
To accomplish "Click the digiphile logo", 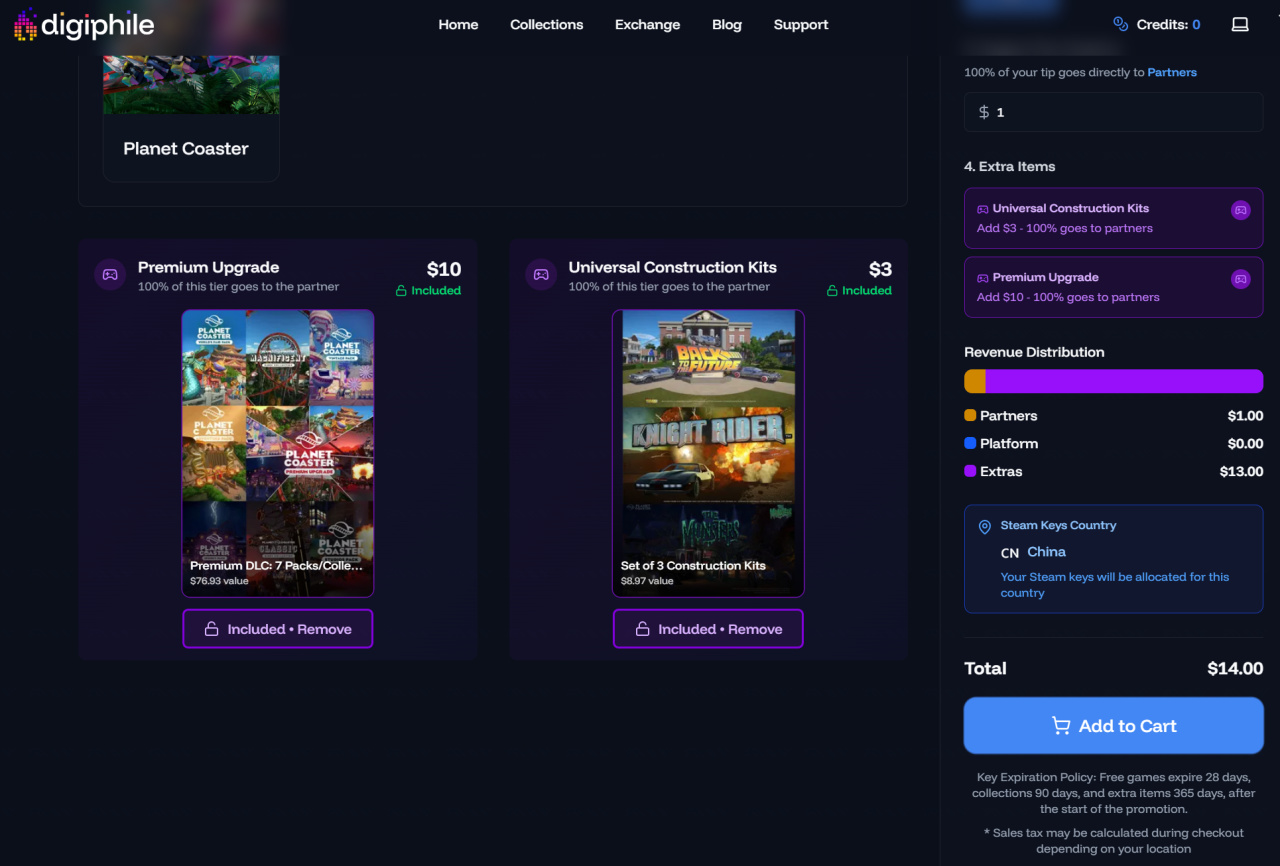I will [84, 25].
